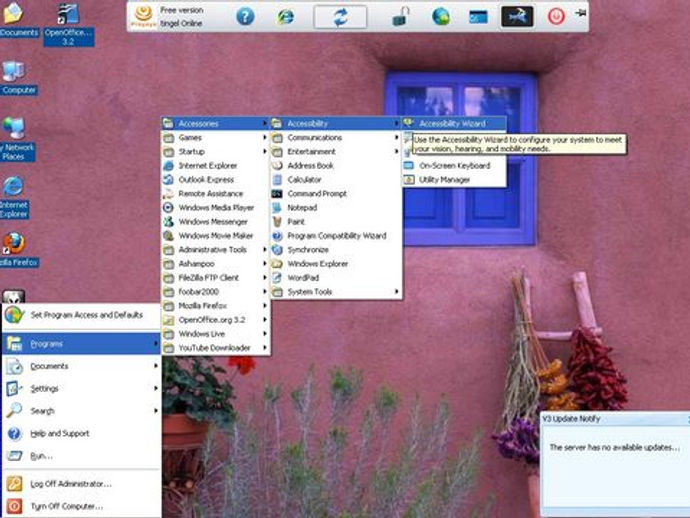The width and height of the screenshot is (690, 518).
Task: Launch Windows Movie Maker
Action: pos(215,236)
